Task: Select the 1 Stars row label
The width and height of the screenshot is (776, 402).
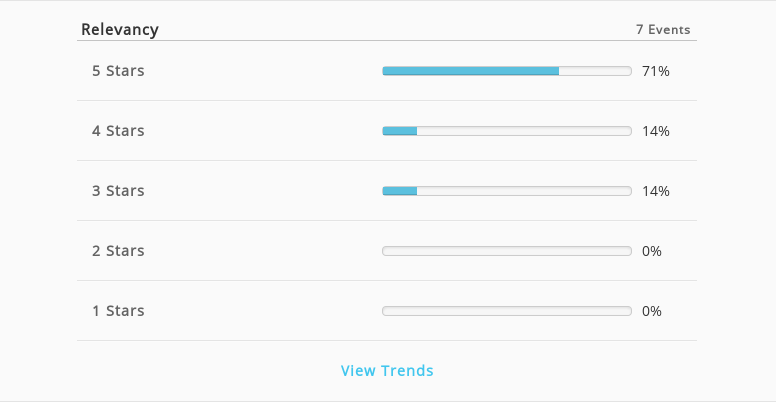Action: coord(118,310)
